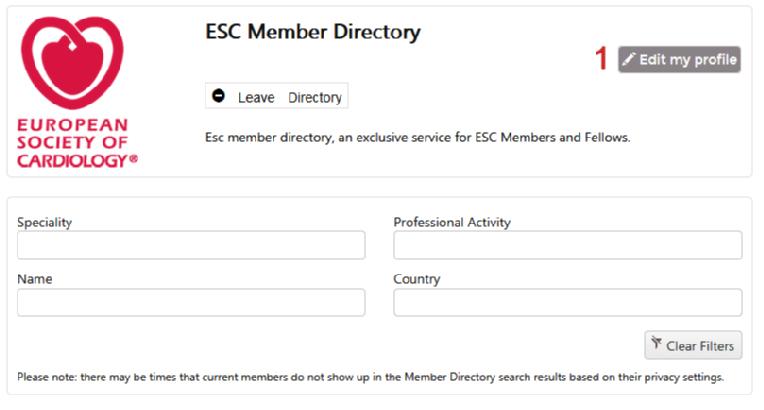Clear Filters for the member search
764x410 pixels.
tap(693, 345)
